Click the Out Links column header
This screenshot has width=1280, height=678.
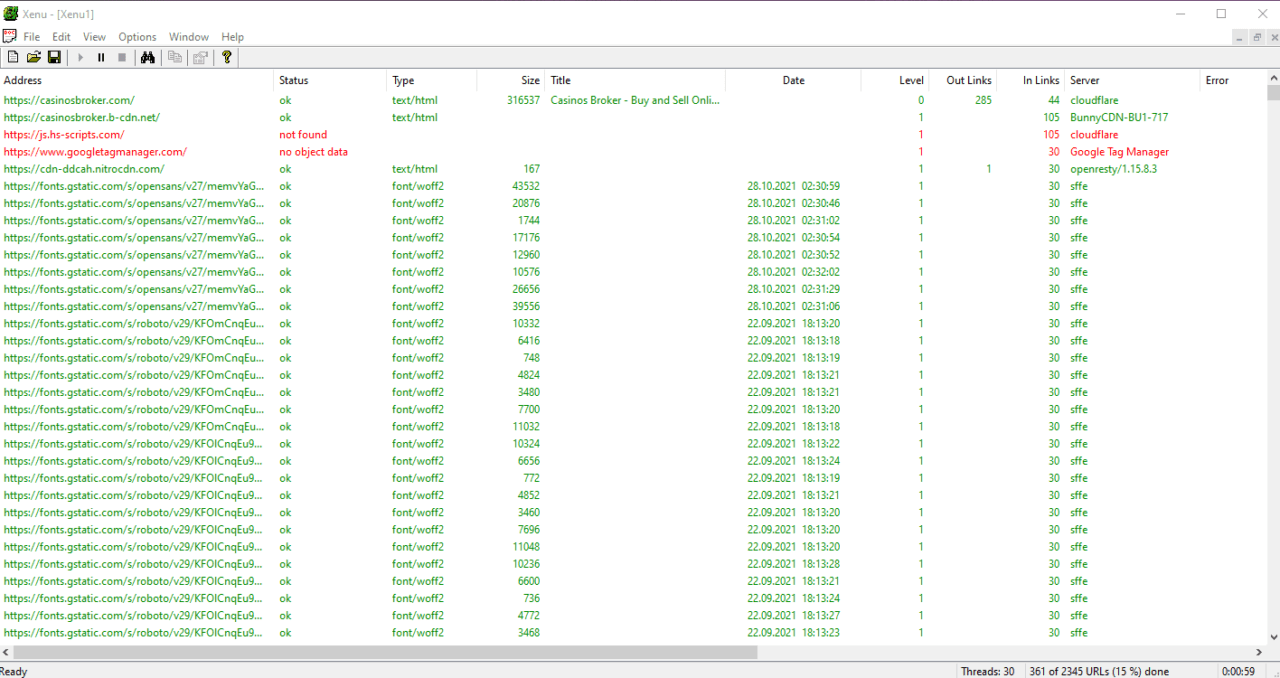click(x=968, y=80)
